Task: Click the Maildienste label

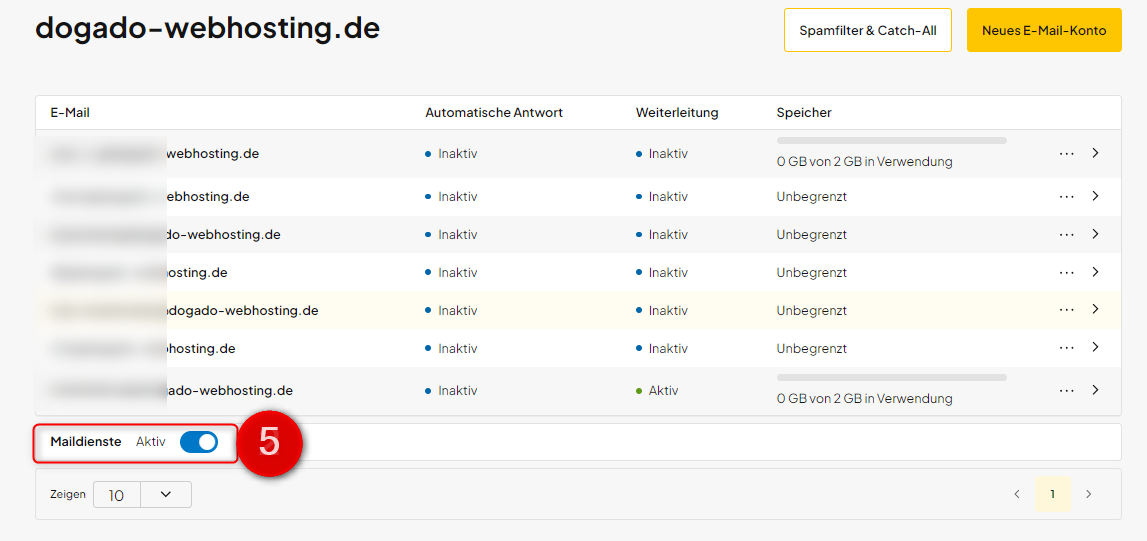Action: click(86, 442)
